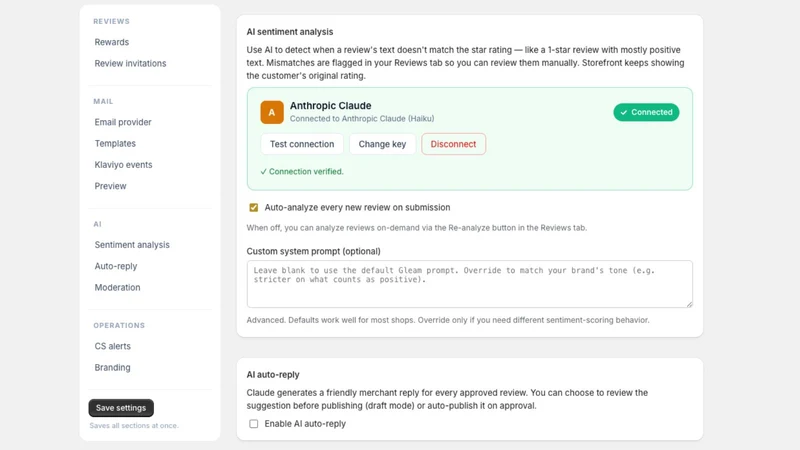Click the 'AI sentiment analysis' heading
Screen dimensions: 800x450
point(290,32)
